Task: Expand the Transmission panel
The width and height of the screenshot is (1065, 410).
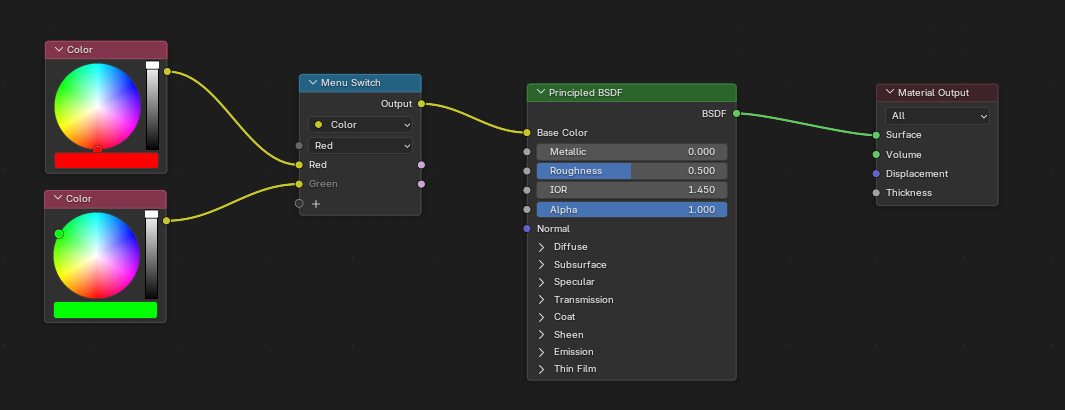Action: coord(541,300)
